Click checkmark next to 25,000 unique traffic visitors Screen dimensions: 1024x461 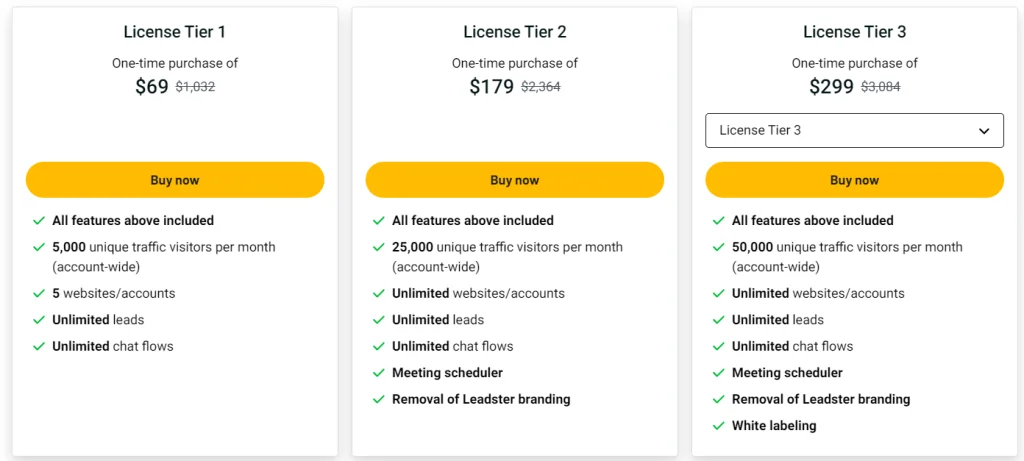click(x=379, y=247)
